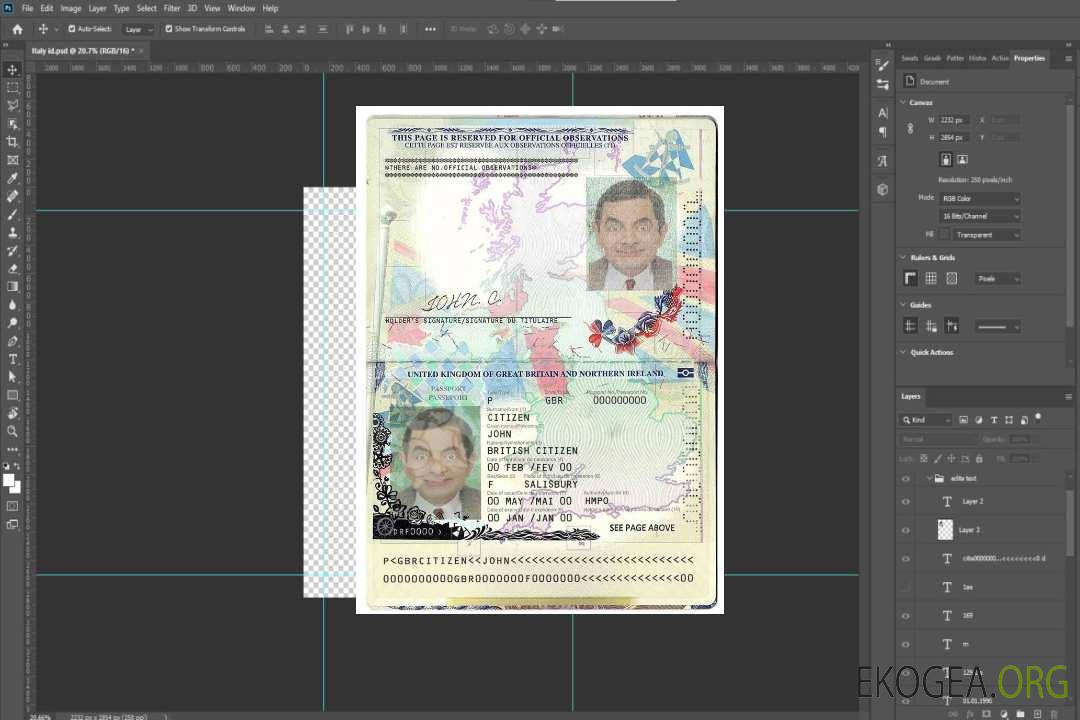Screen dimensions: 1080x720
Task: Open the layer filter Kind dropdown
Action: coord(926,420)
